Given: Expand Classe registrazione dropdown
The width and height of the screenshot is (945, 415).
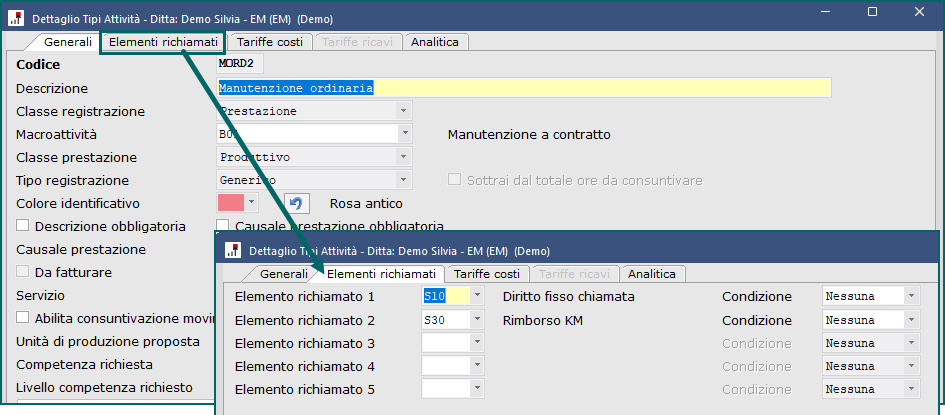Looking at the screenshot, I should [x=404, y=111].
